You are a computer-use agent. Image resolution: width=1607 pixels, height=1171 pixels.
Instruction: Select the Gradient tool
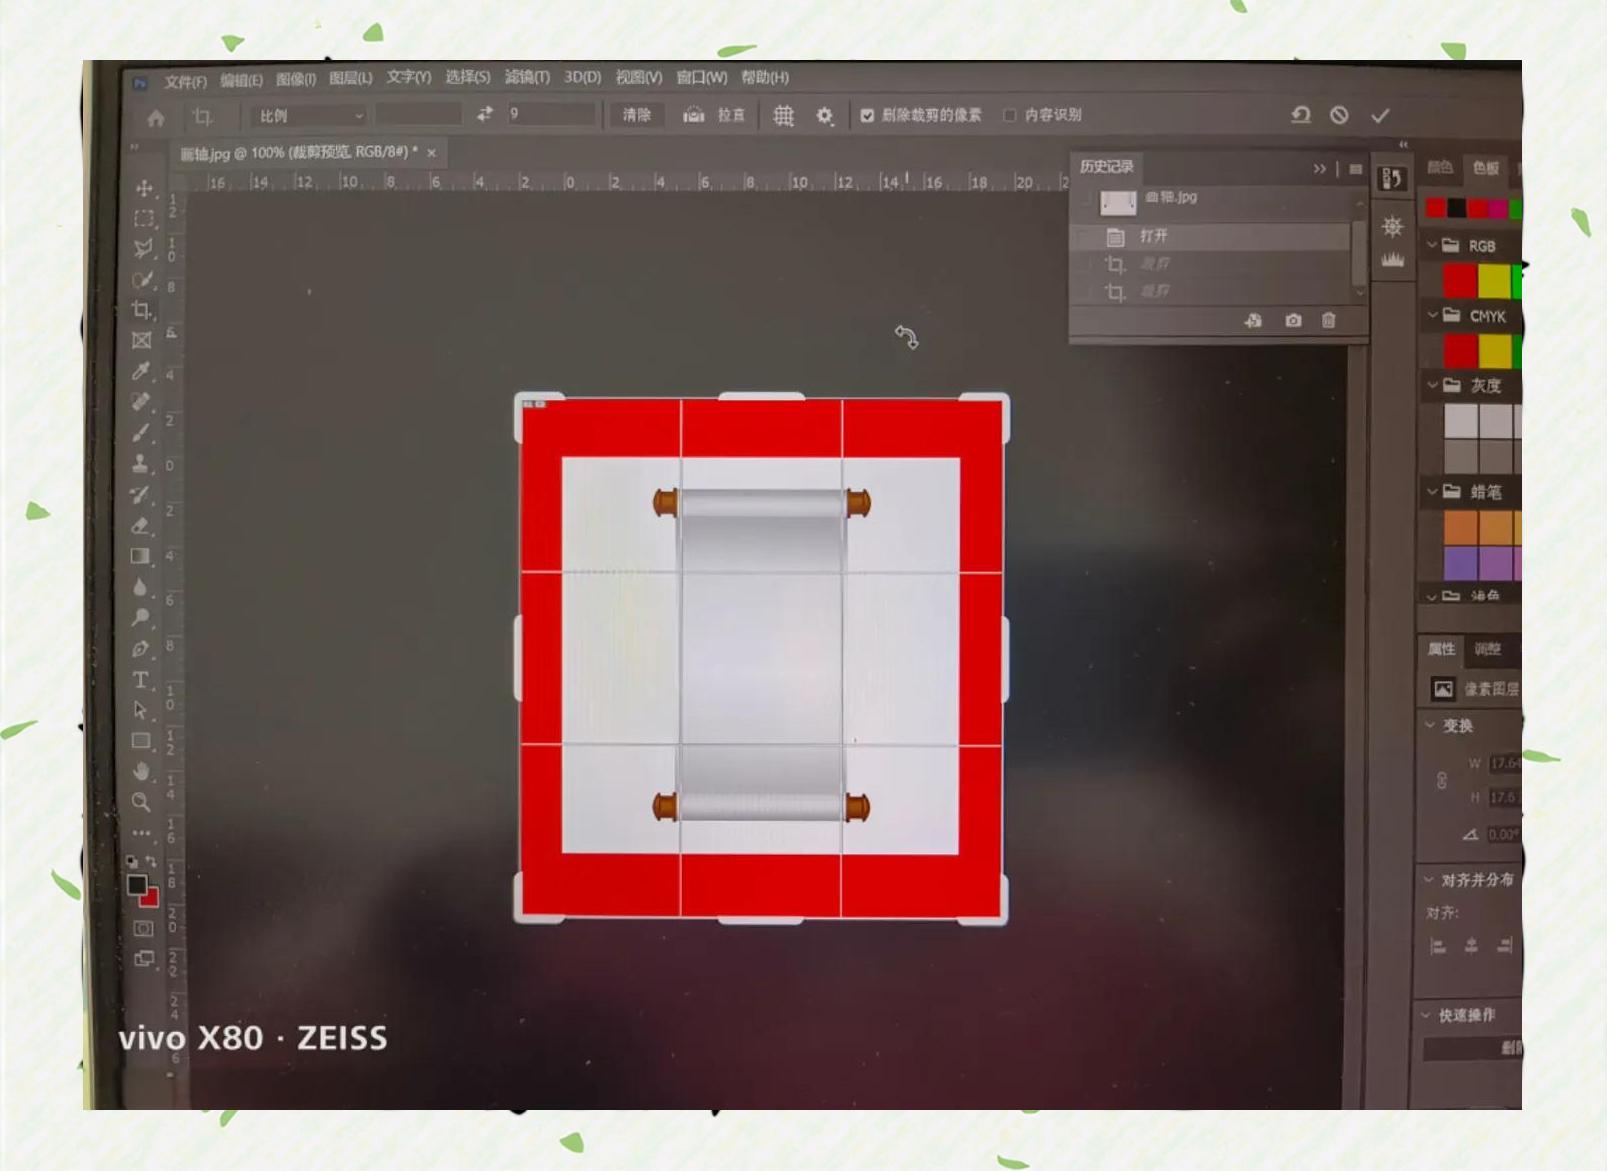[140, 556]
